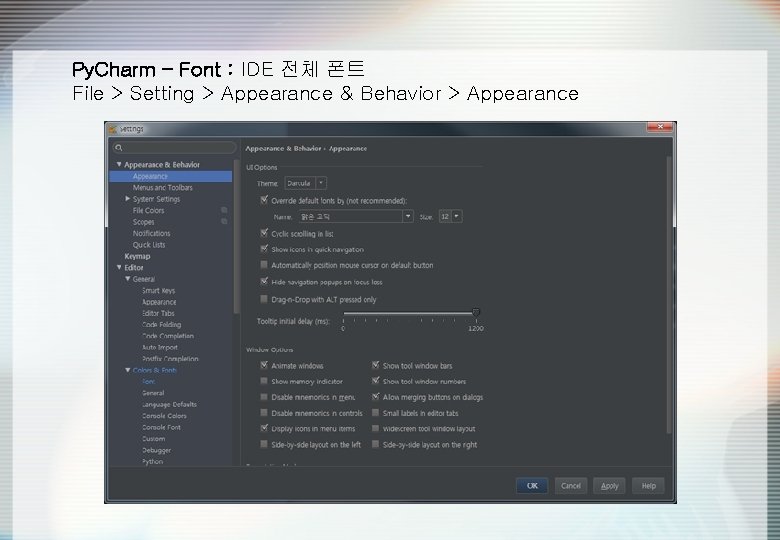The image size is (780, 540).
Task: Enable Disable mnemonics in menu checkbox
Action: 264,397
